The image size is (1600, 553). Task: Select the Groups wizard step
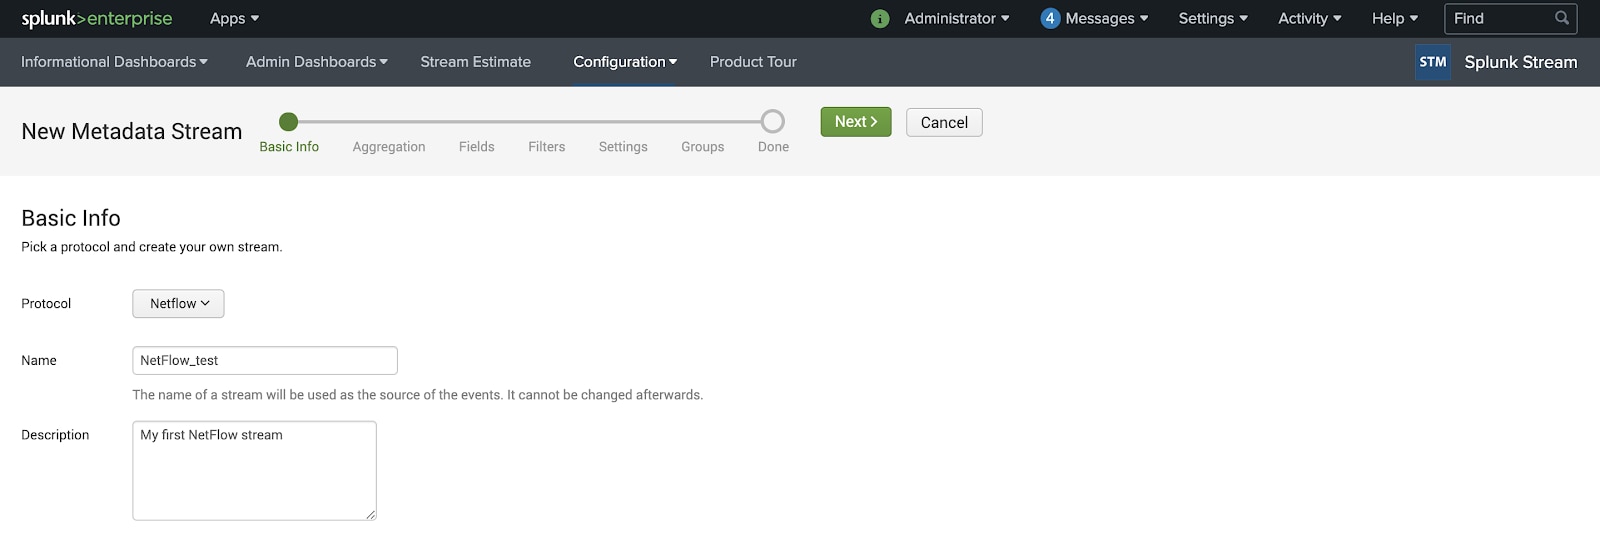tap(703, 147)
